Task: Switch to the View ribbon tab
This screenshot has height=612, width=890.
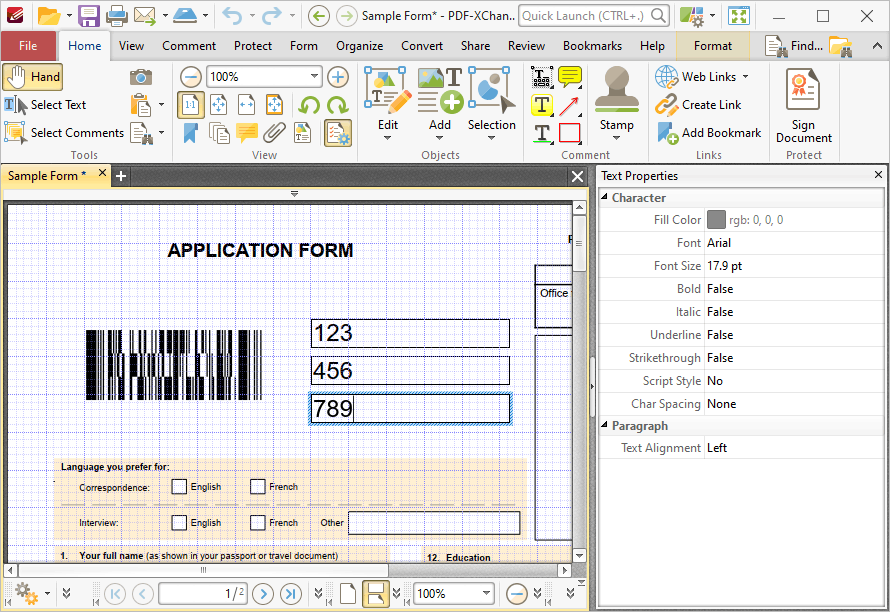Action: 131,46
